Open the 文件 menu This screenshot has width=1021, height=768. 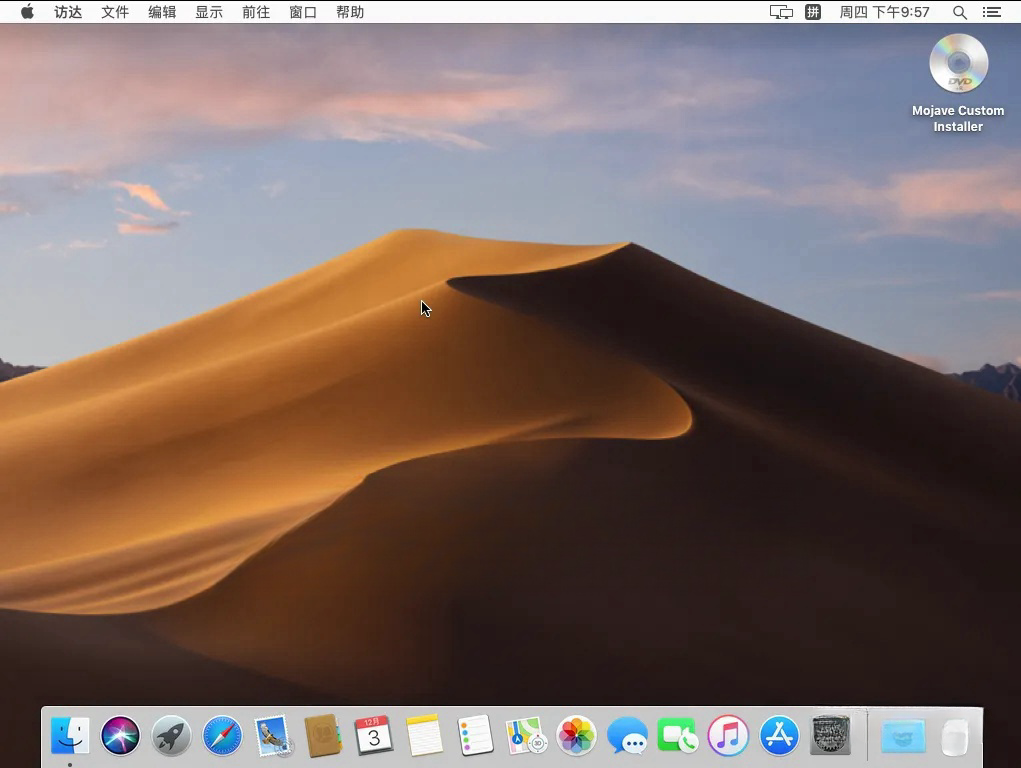[x=115, y=12]
